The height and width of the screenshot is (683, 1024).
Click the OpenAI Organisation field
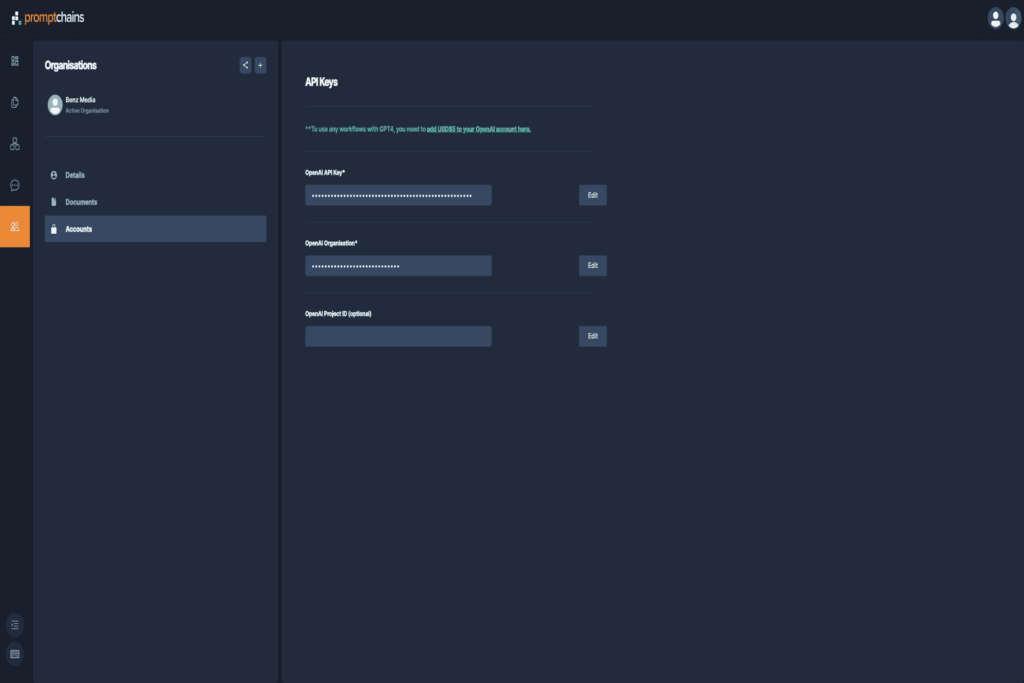[398, 266]
